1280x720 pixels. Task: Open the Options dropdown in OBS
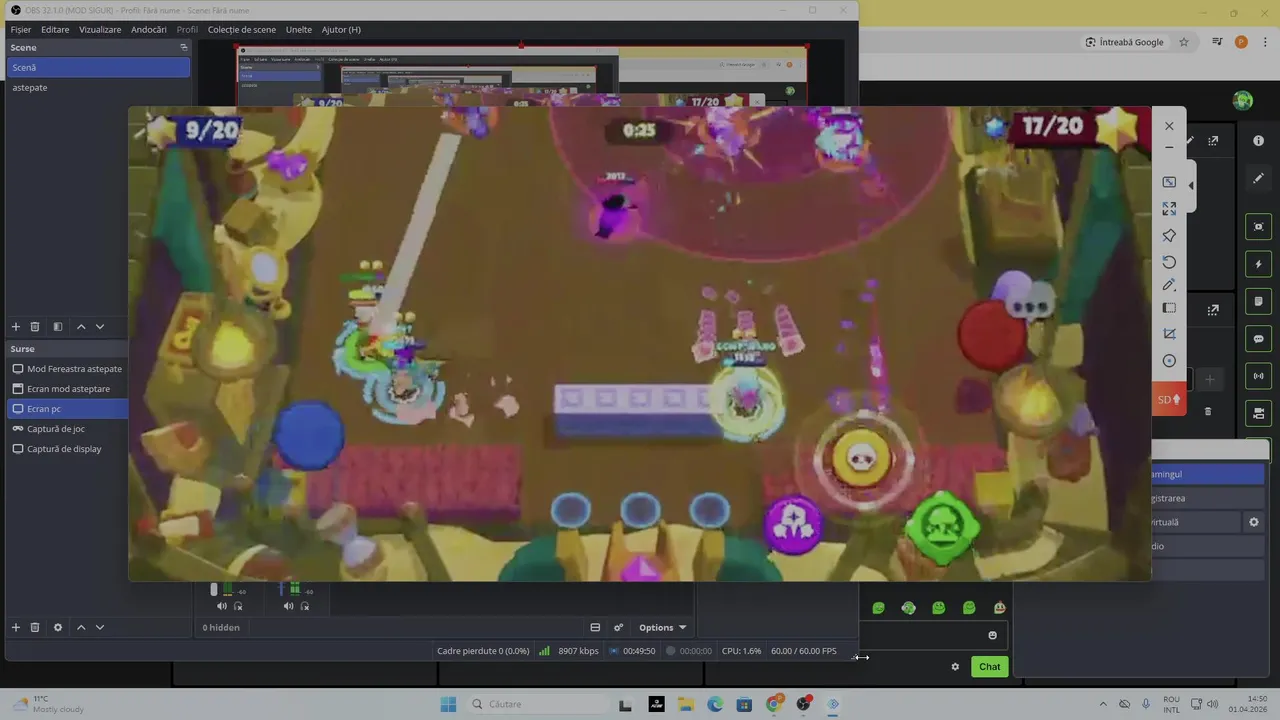(x=662, y=627)
